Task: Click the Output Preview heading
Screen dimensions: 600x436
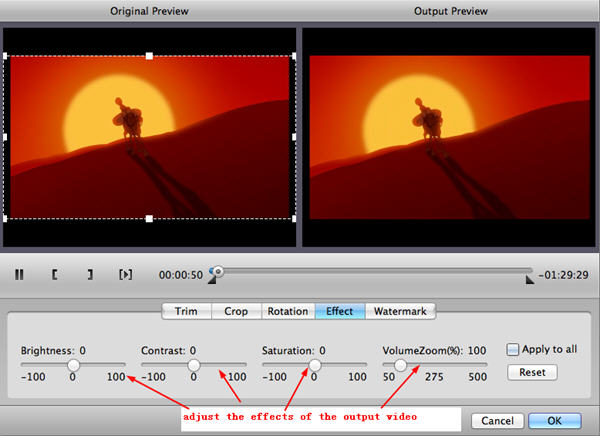Action: pos(451,11)
